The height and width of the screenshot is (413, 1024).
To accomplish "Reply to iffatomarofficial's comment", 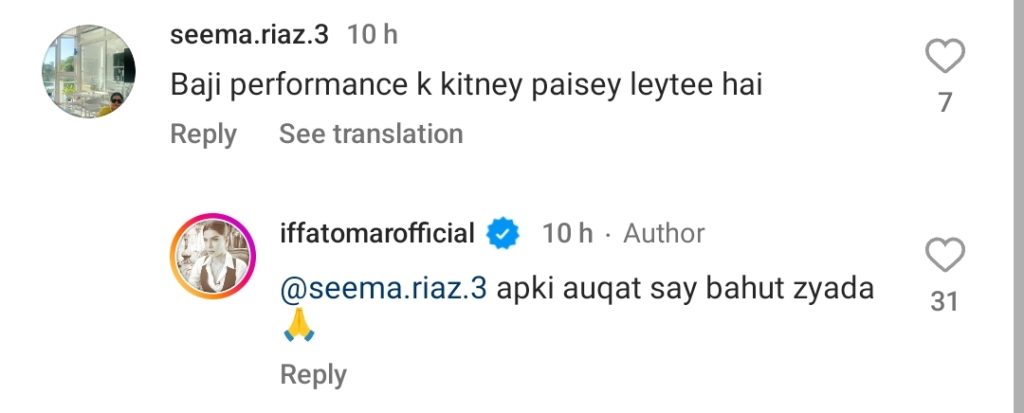I will pyautogui.click(x=313, y=375).
